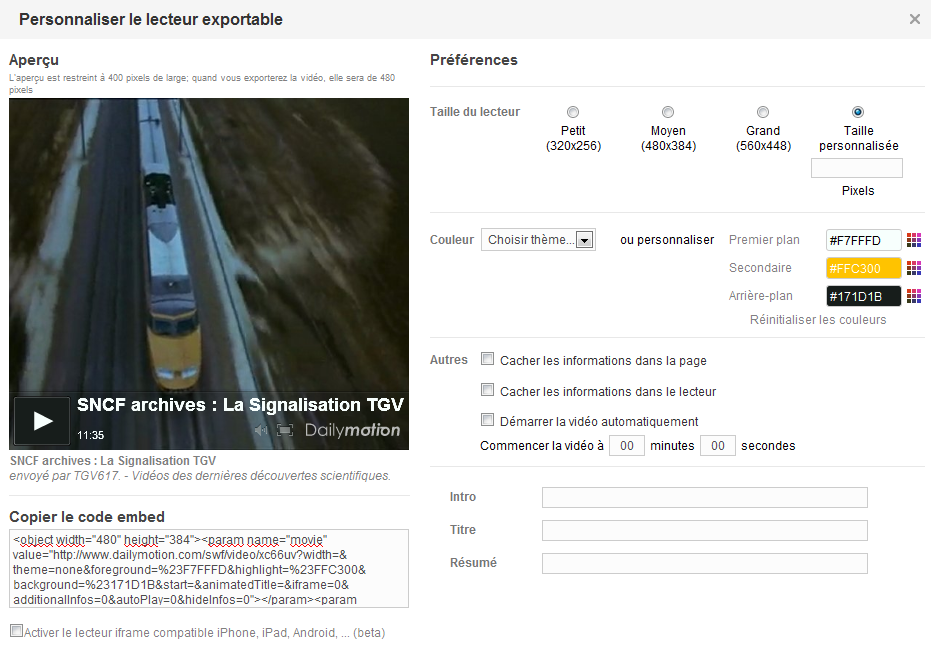Enable the iframe player compatible iPhone checkbox
This screenshot has width=931, height=645.
pyautogui.click(x=17, y=631)
